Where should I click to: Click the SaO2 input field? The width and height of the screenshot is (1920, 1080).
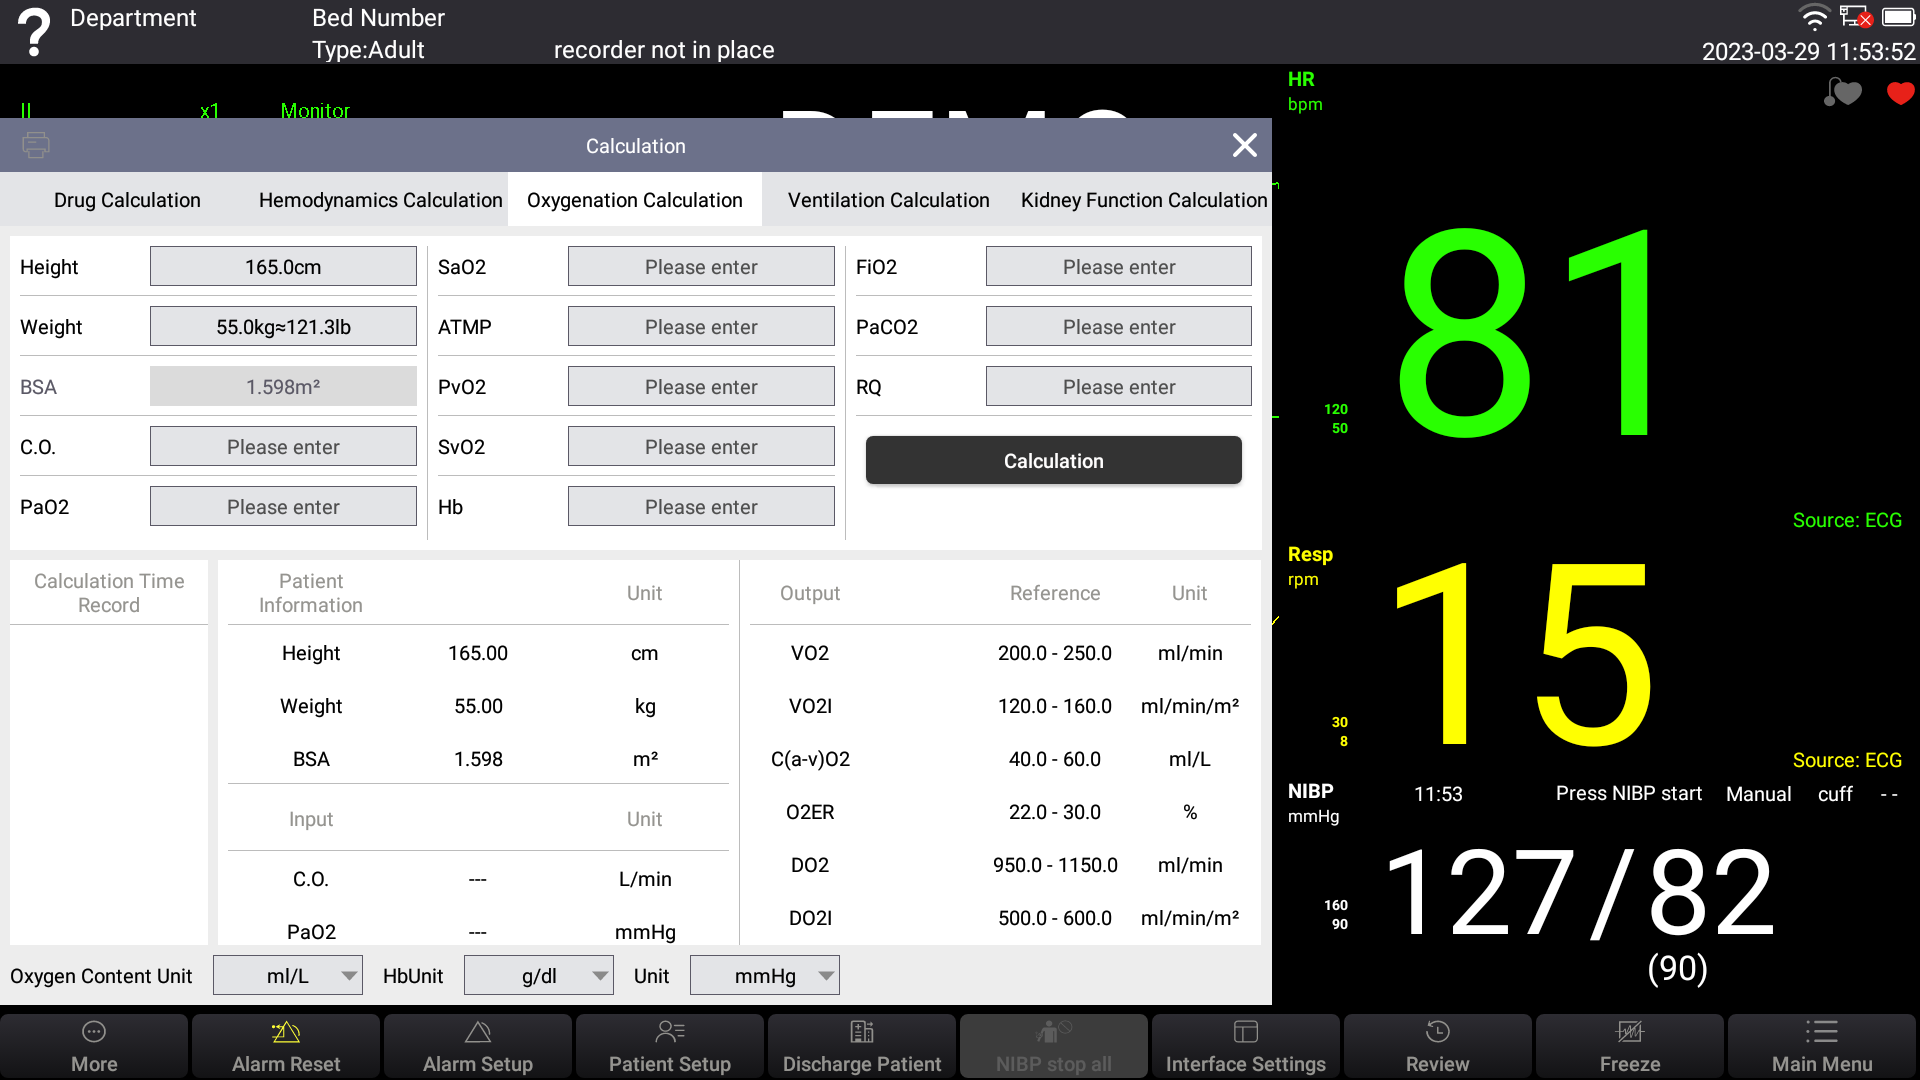(x=701, y=267)
